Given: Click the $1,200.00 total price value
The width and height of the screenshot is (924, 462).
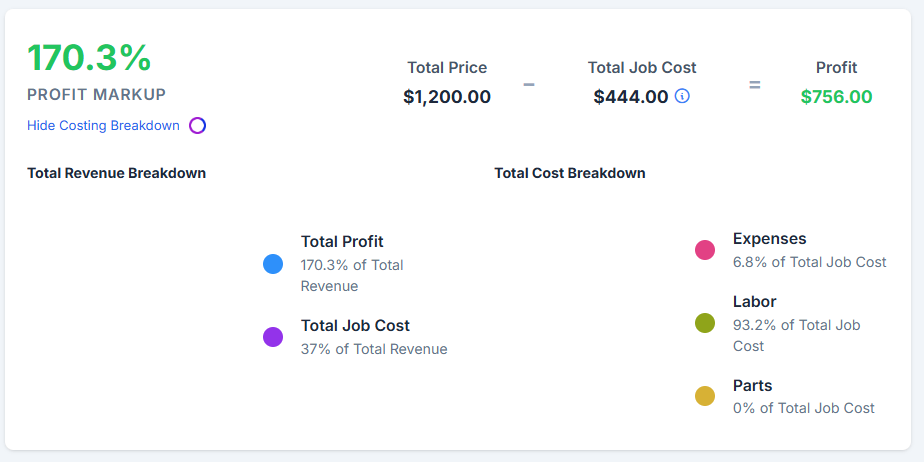Looking at the screenshot, I should tap(447, 97).
